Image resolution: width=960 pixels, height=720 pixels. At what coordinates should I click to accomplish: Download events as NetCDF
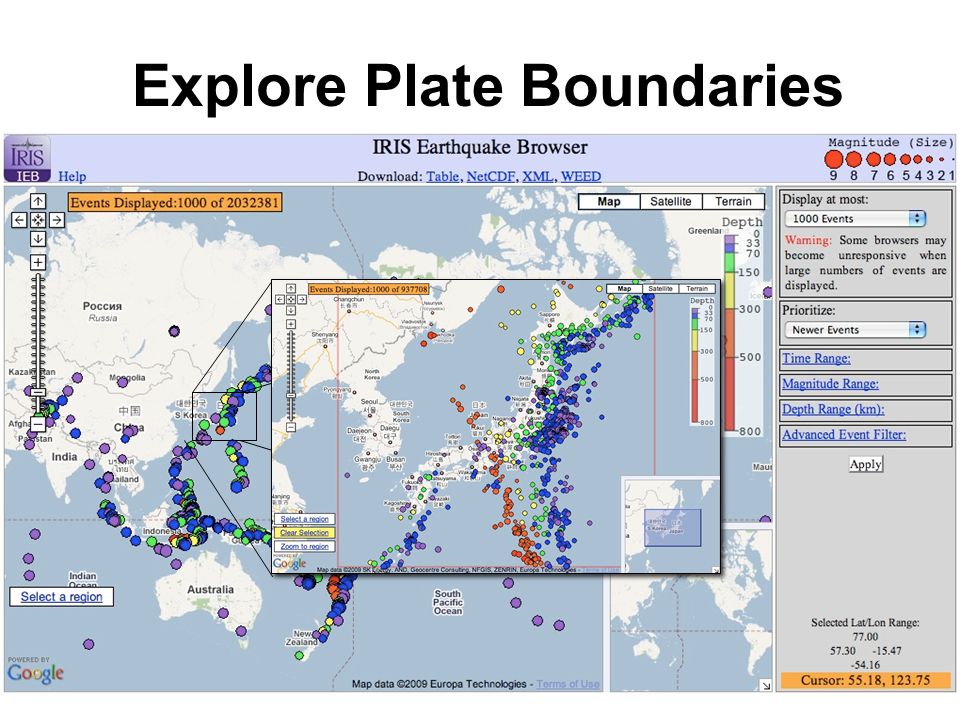[x=491, y=176]
